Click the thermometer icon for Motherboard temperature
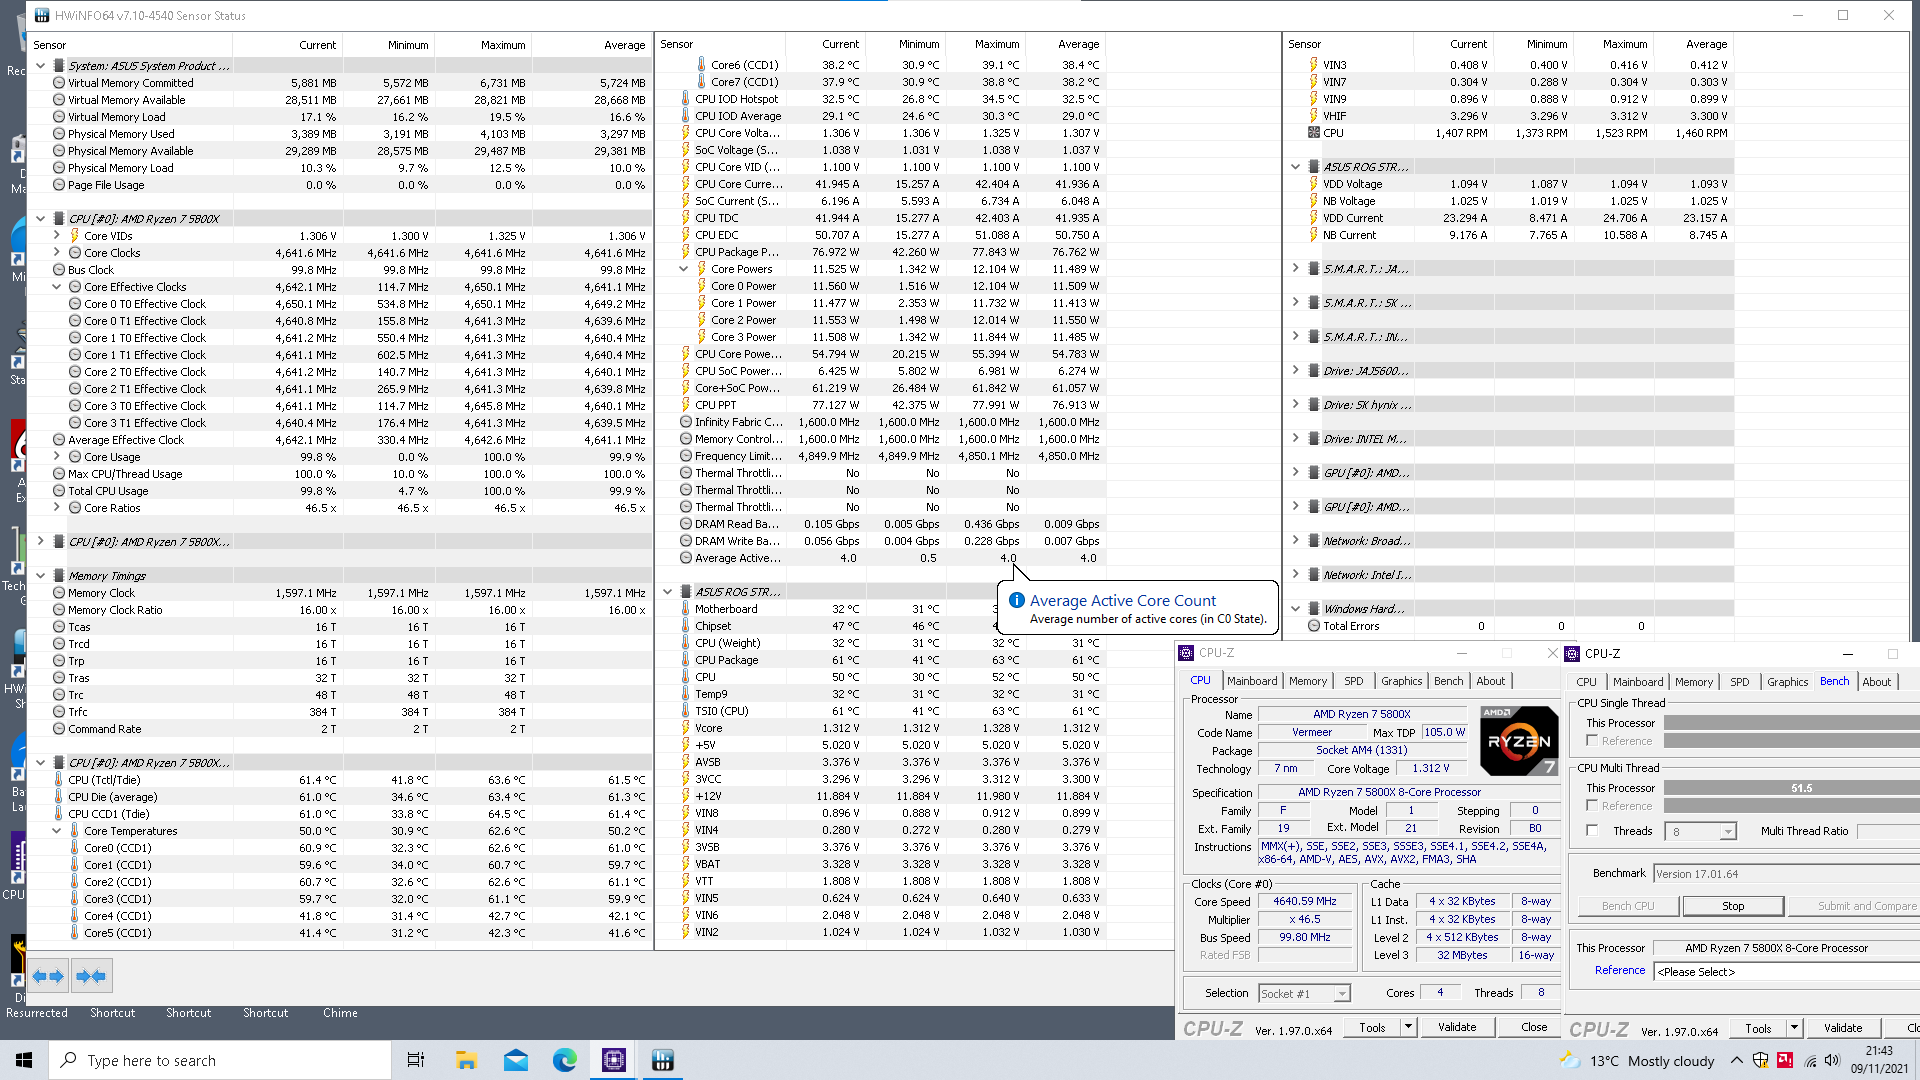This screenshot has height=1080, width=1920. point(685,609)
